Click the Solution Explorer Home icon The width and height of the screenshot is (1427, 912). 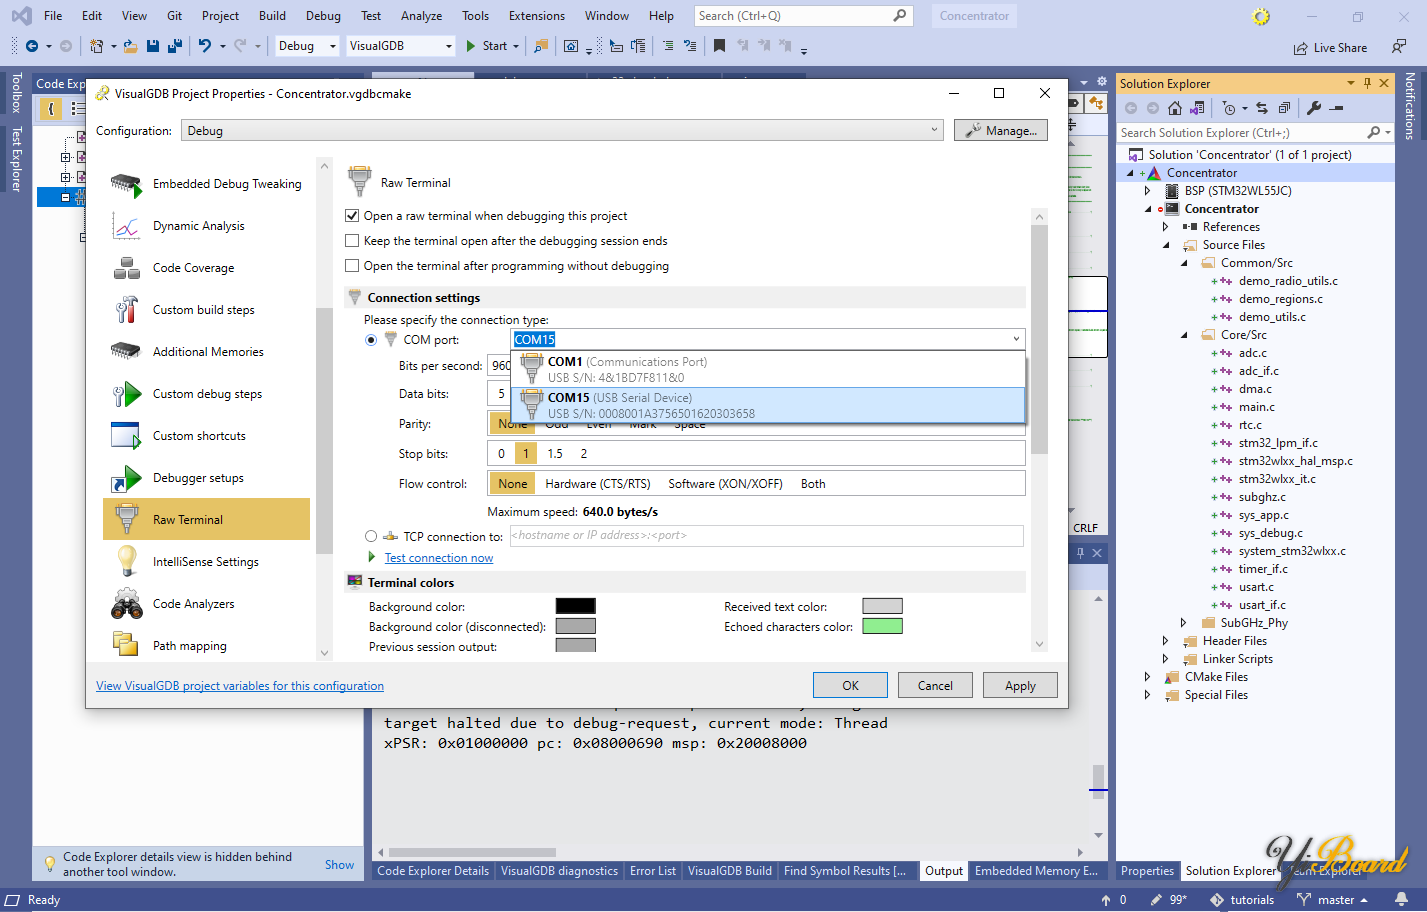1175,108
